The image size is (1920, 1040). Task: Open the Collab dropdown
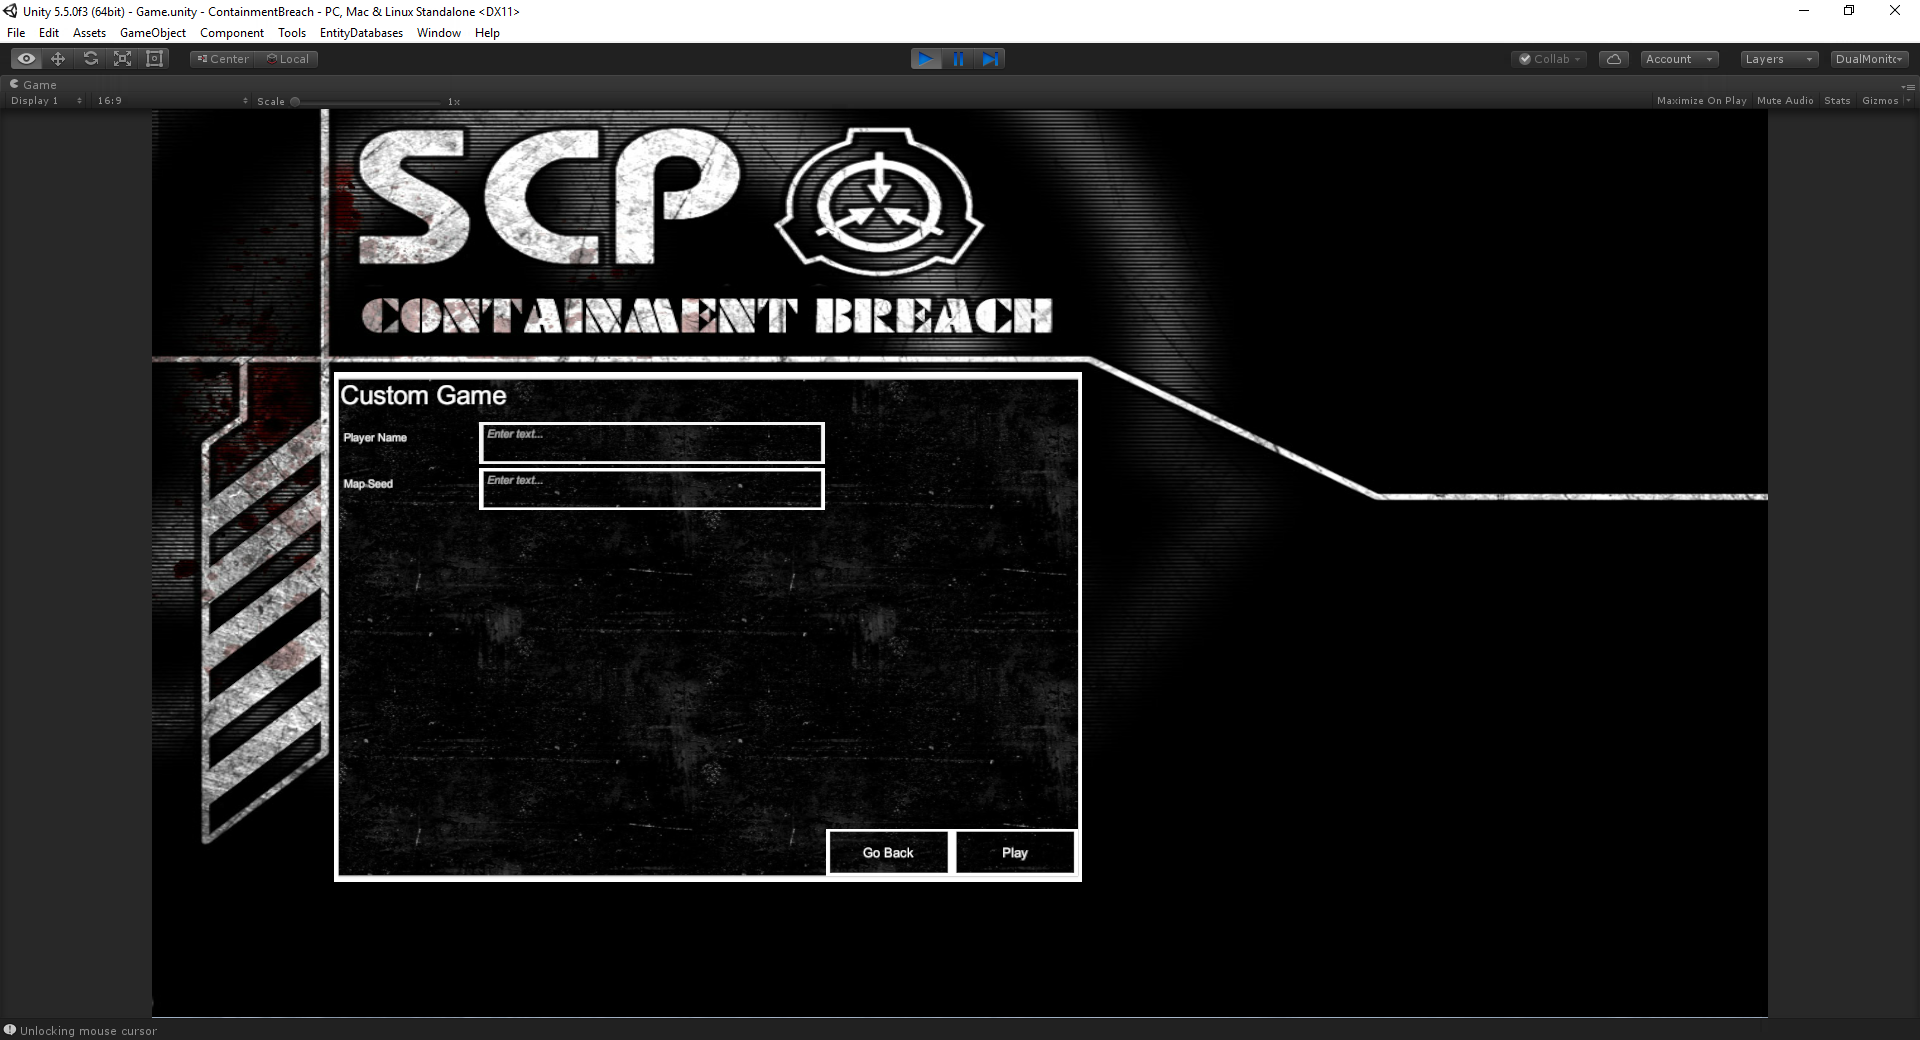tap(1549, 59)
